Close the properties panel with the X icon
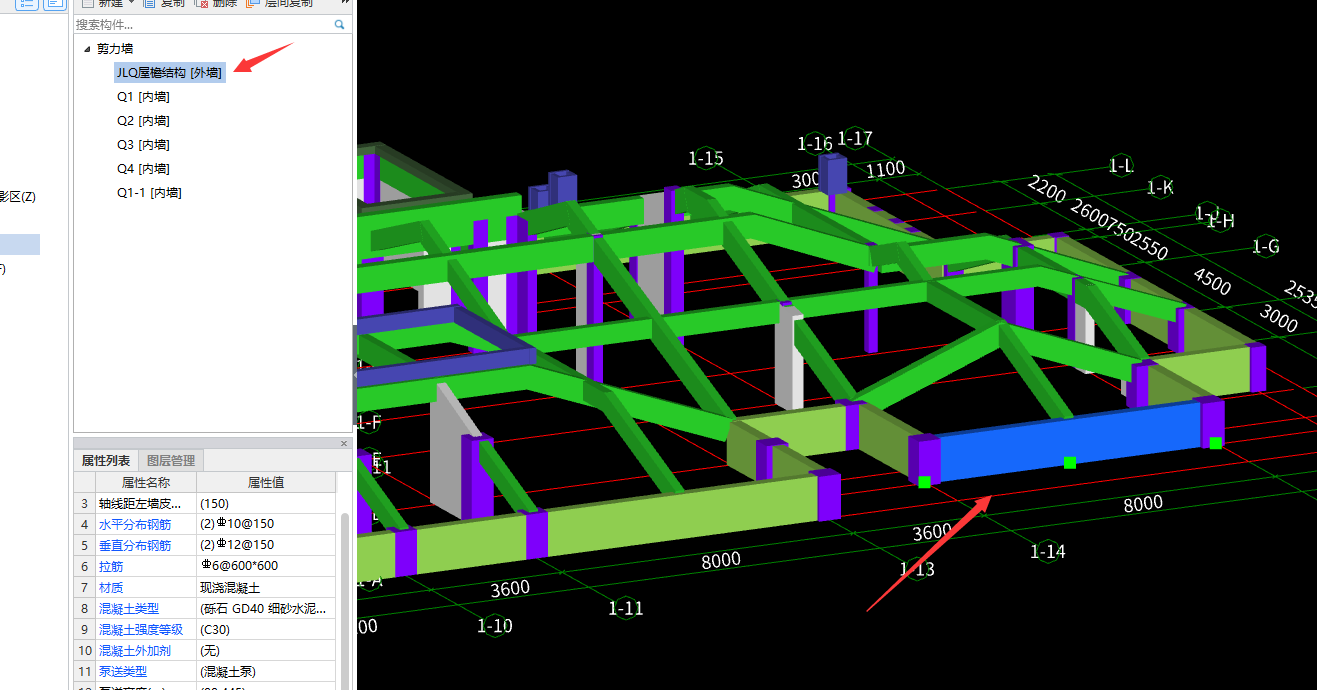 [x=344, y=443]
